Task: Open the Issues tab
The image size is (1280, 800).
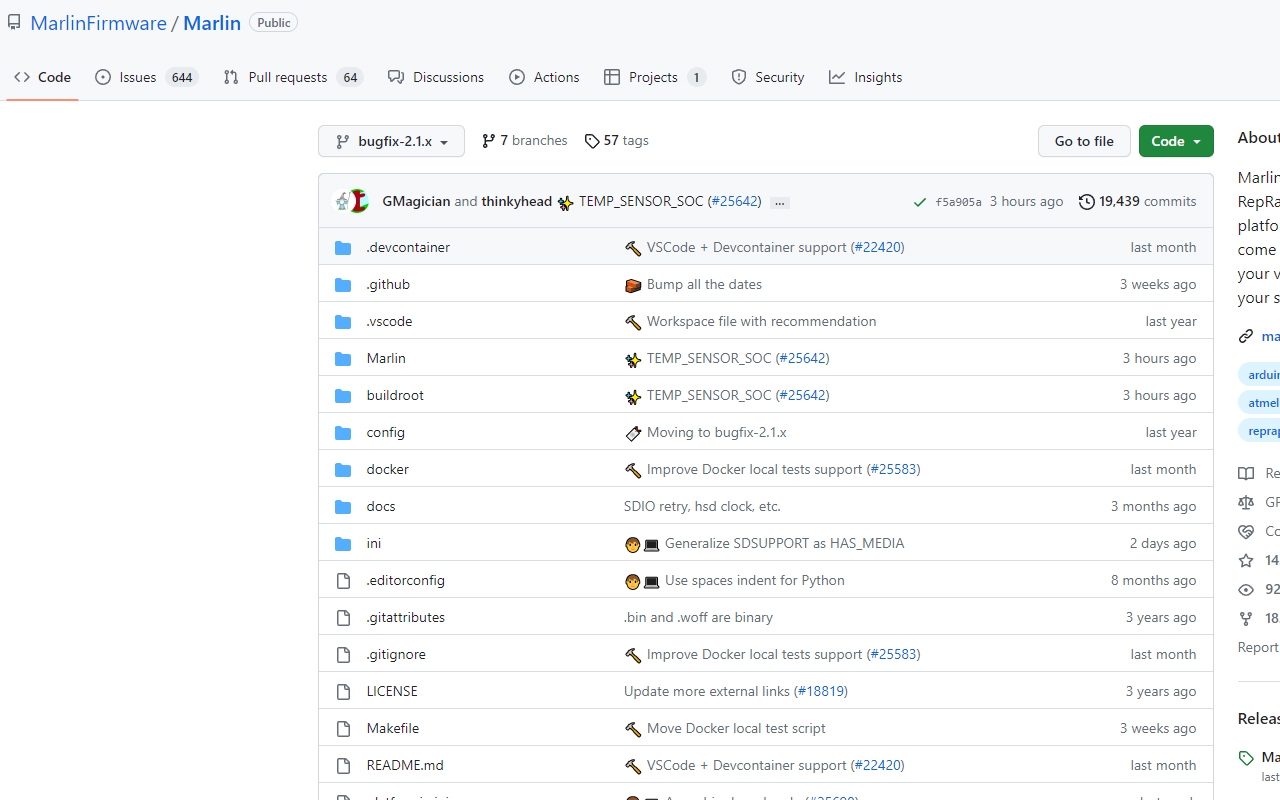Action: click(x=147, y=77)
